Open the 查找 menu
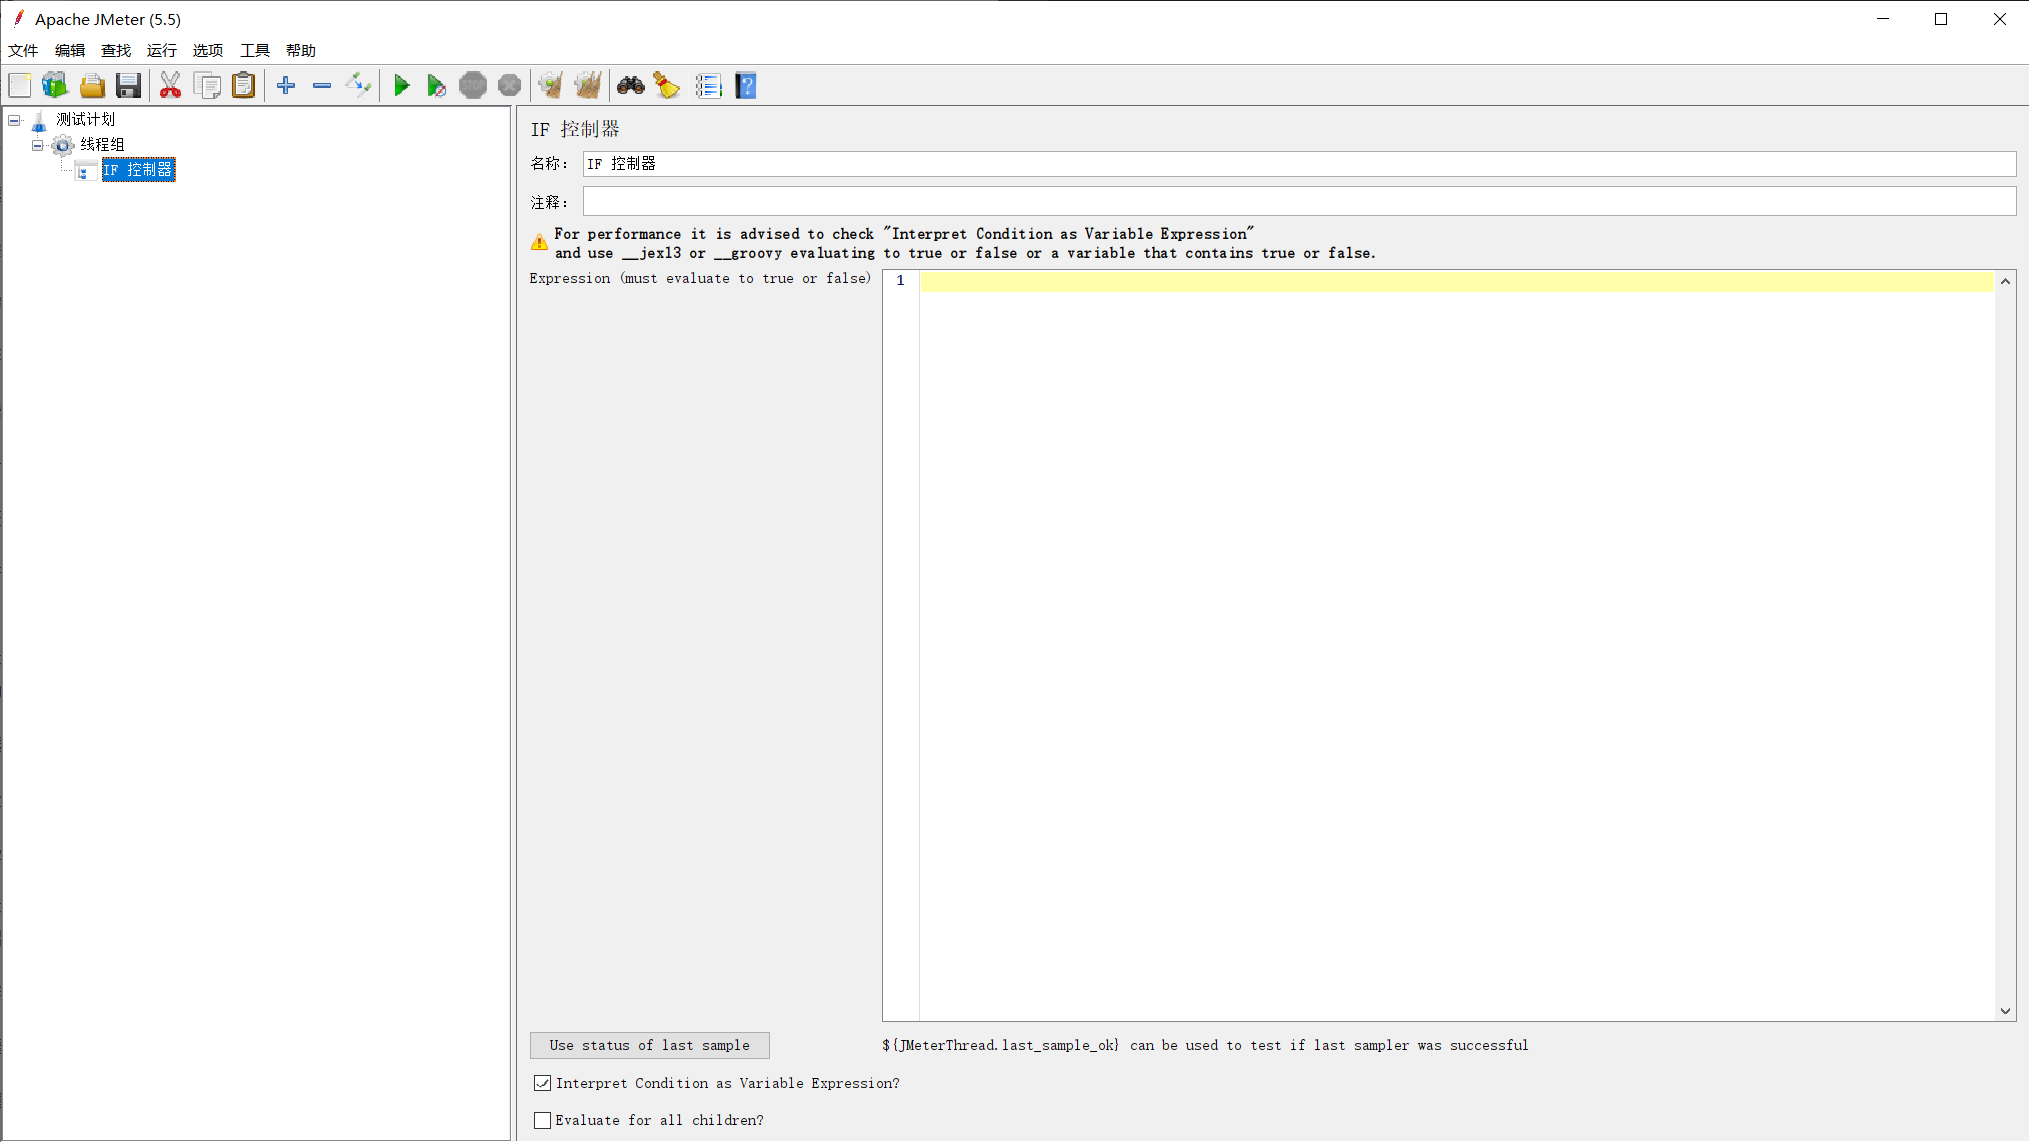 pos(116,50)
